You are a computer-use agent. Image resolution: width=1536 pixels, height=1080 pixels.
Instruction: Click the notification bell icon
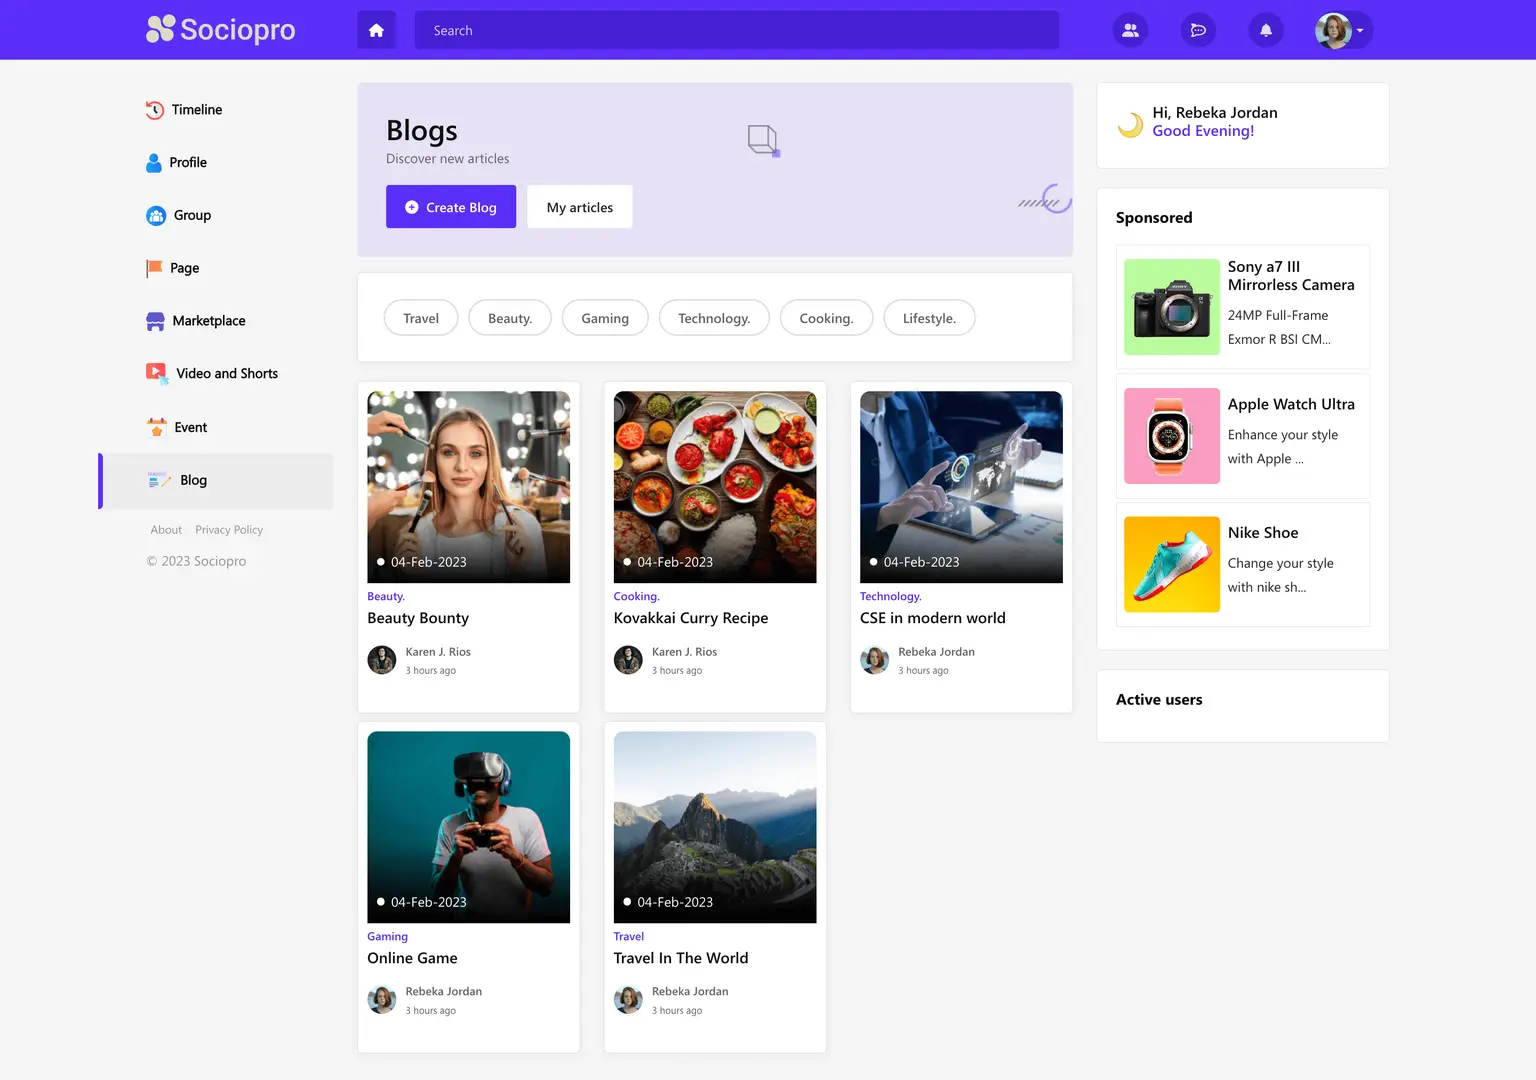(x=1265, y=31)
